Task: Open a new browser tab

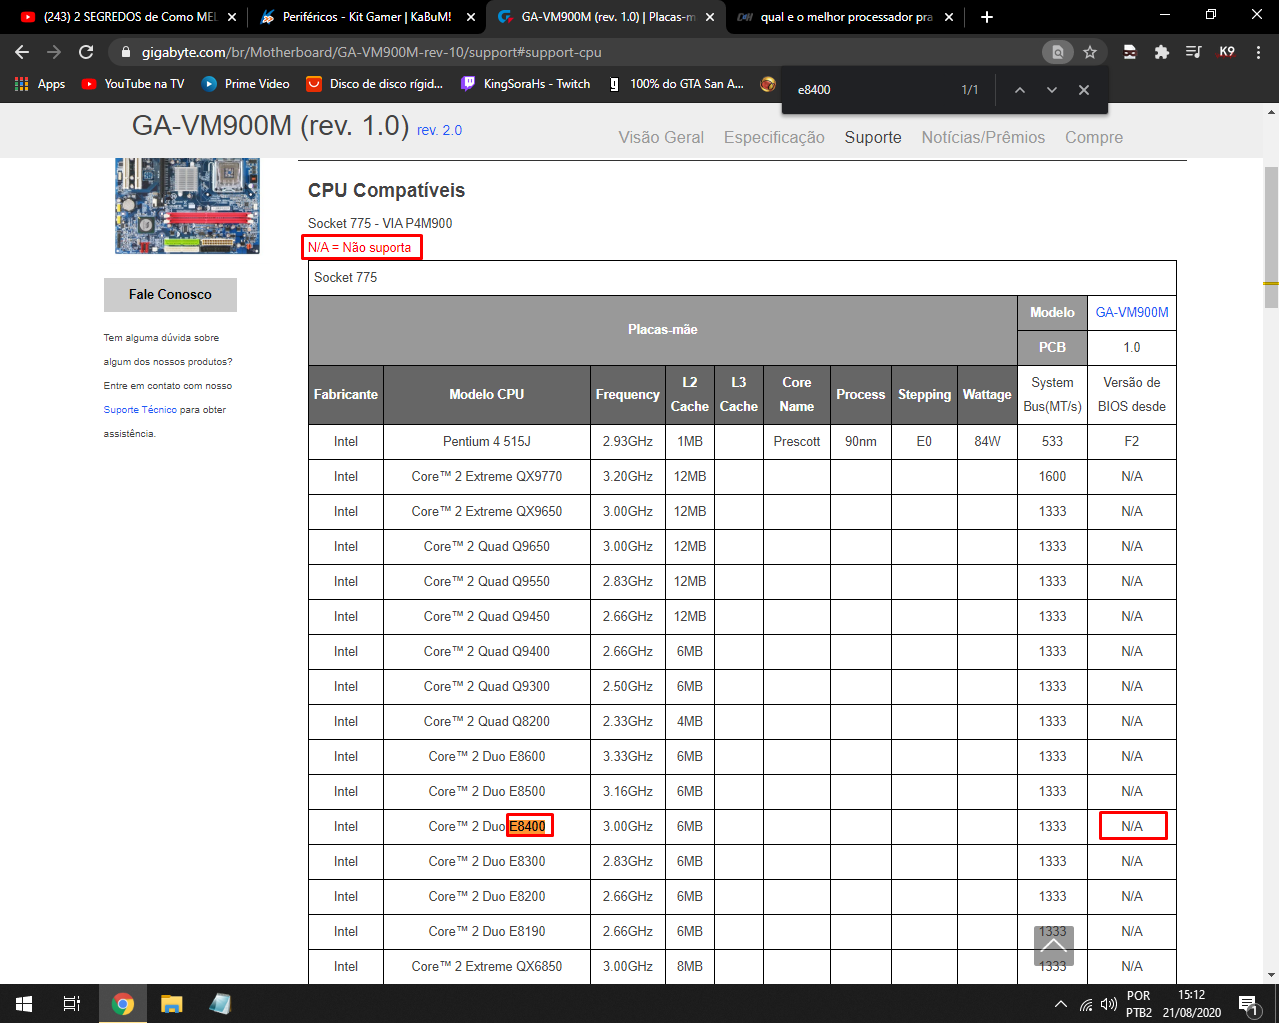Action: (987, 17)
